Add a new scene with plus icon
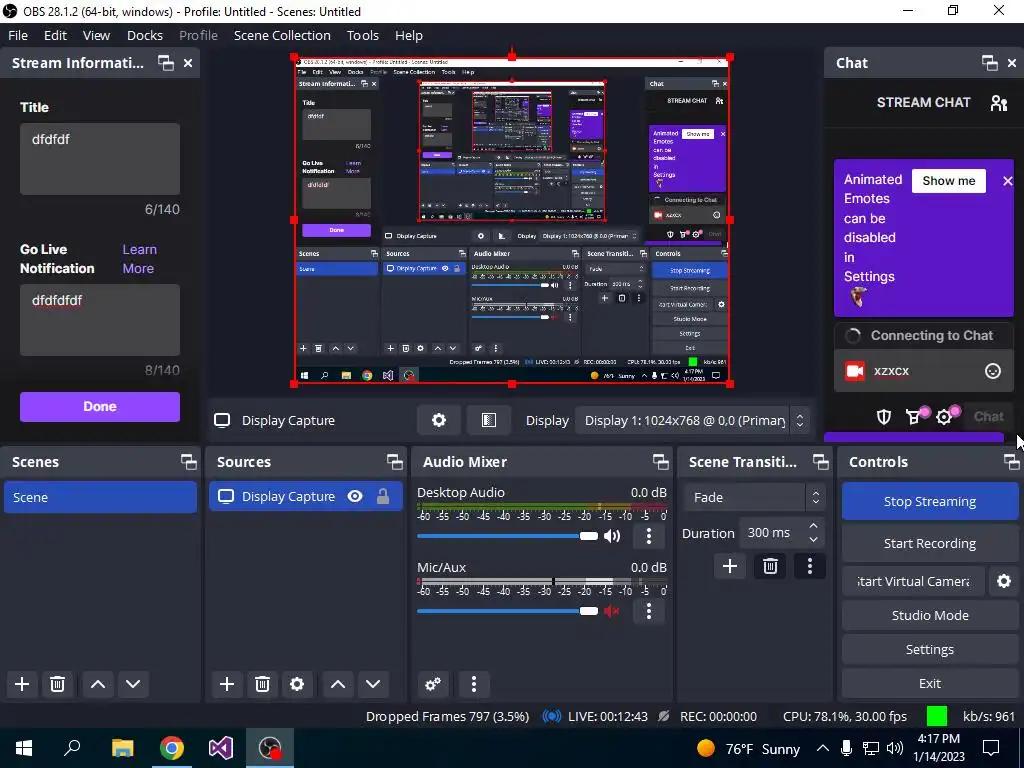Screen dimensions: 1024x768 pos(22,684)
